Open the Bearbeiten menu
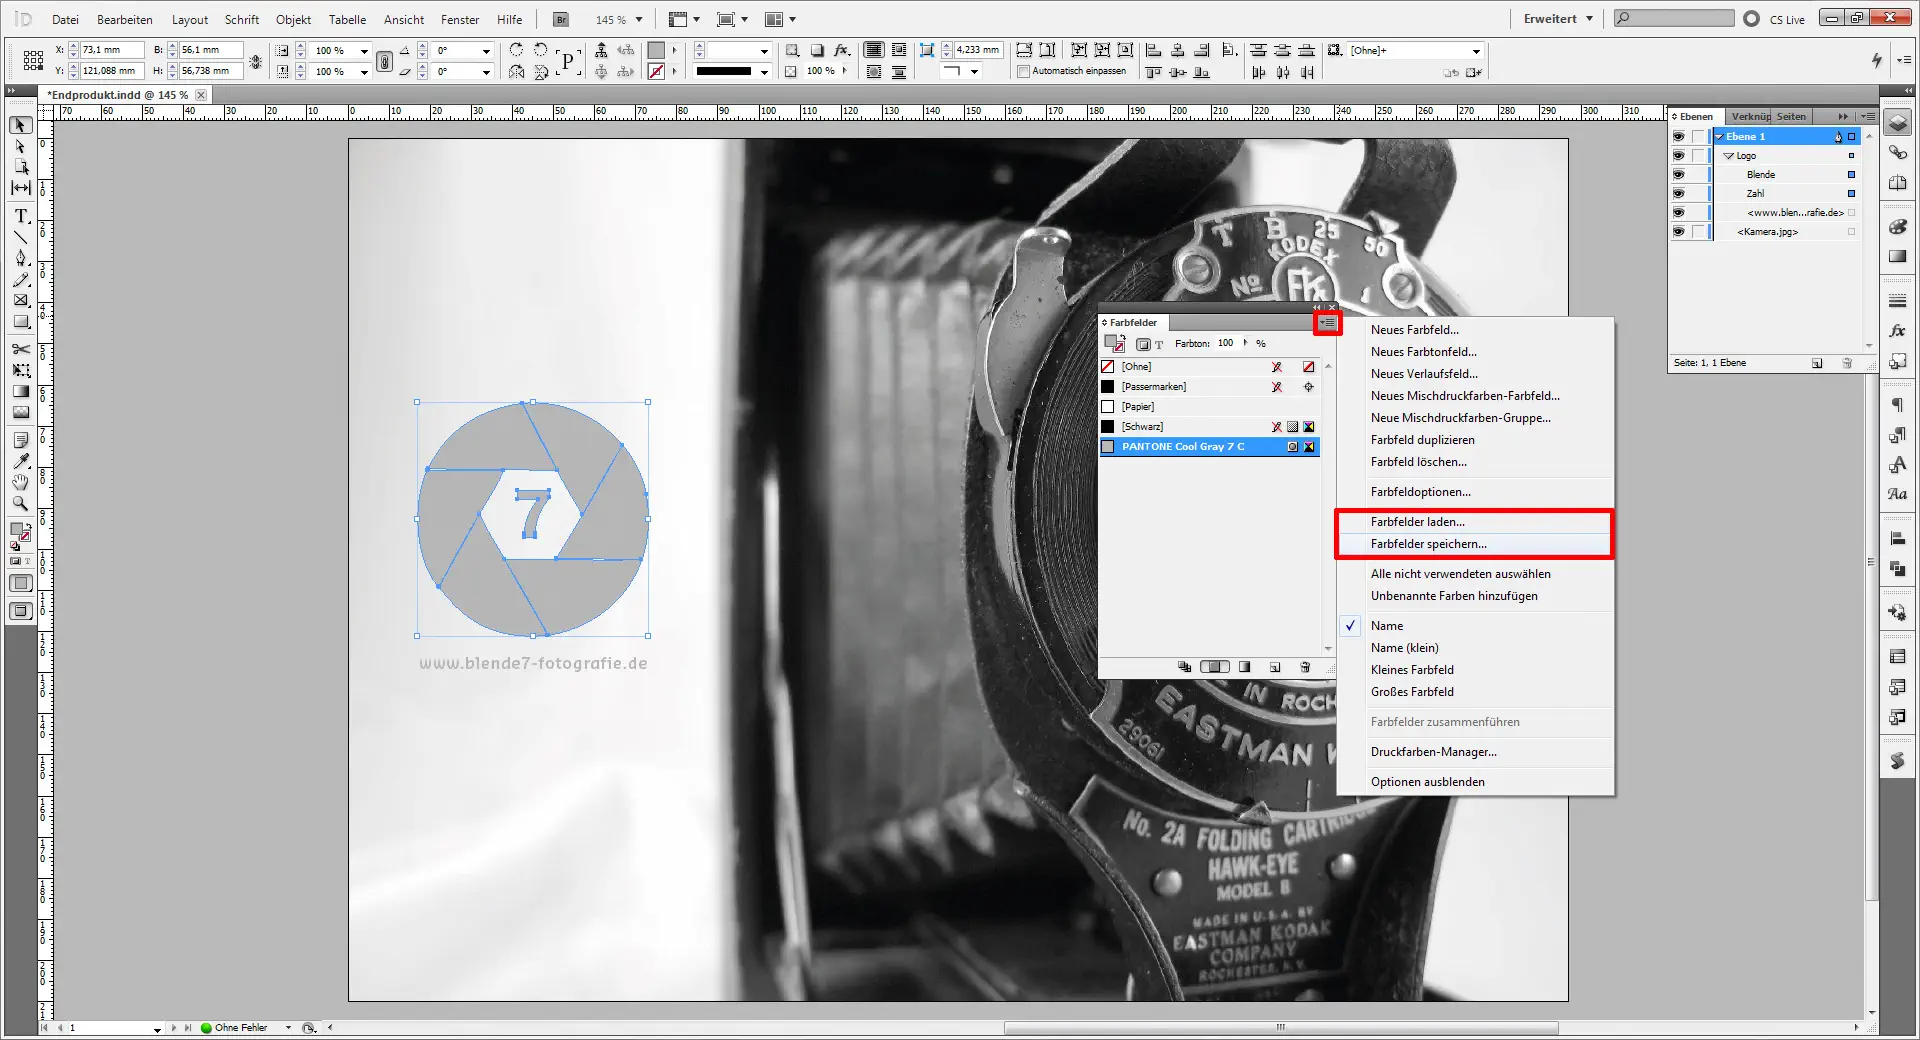 click(x=123, y=19)
